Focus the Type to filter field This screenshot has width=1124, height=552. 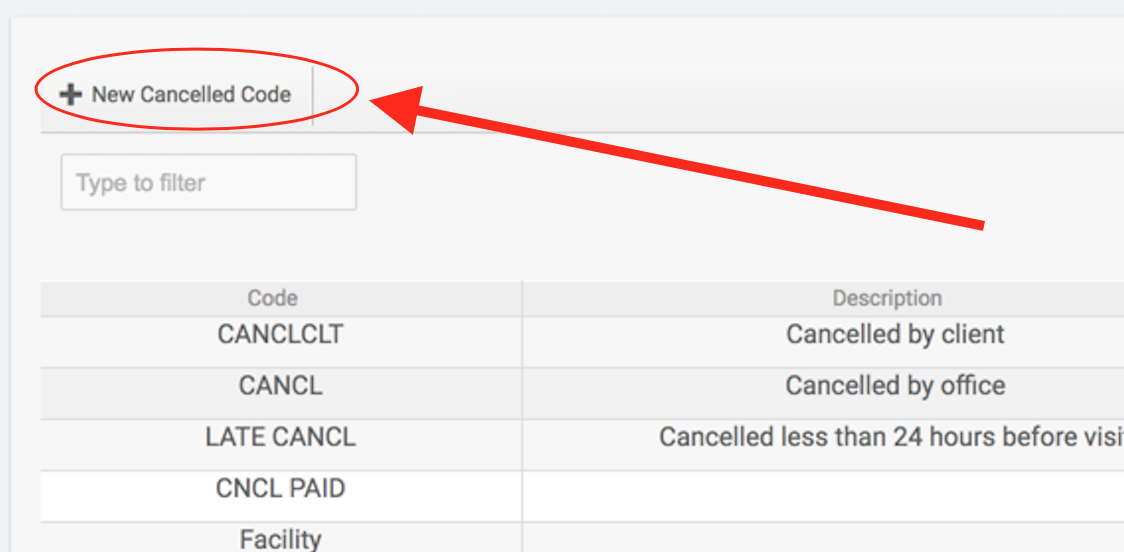tap(208, 183)
